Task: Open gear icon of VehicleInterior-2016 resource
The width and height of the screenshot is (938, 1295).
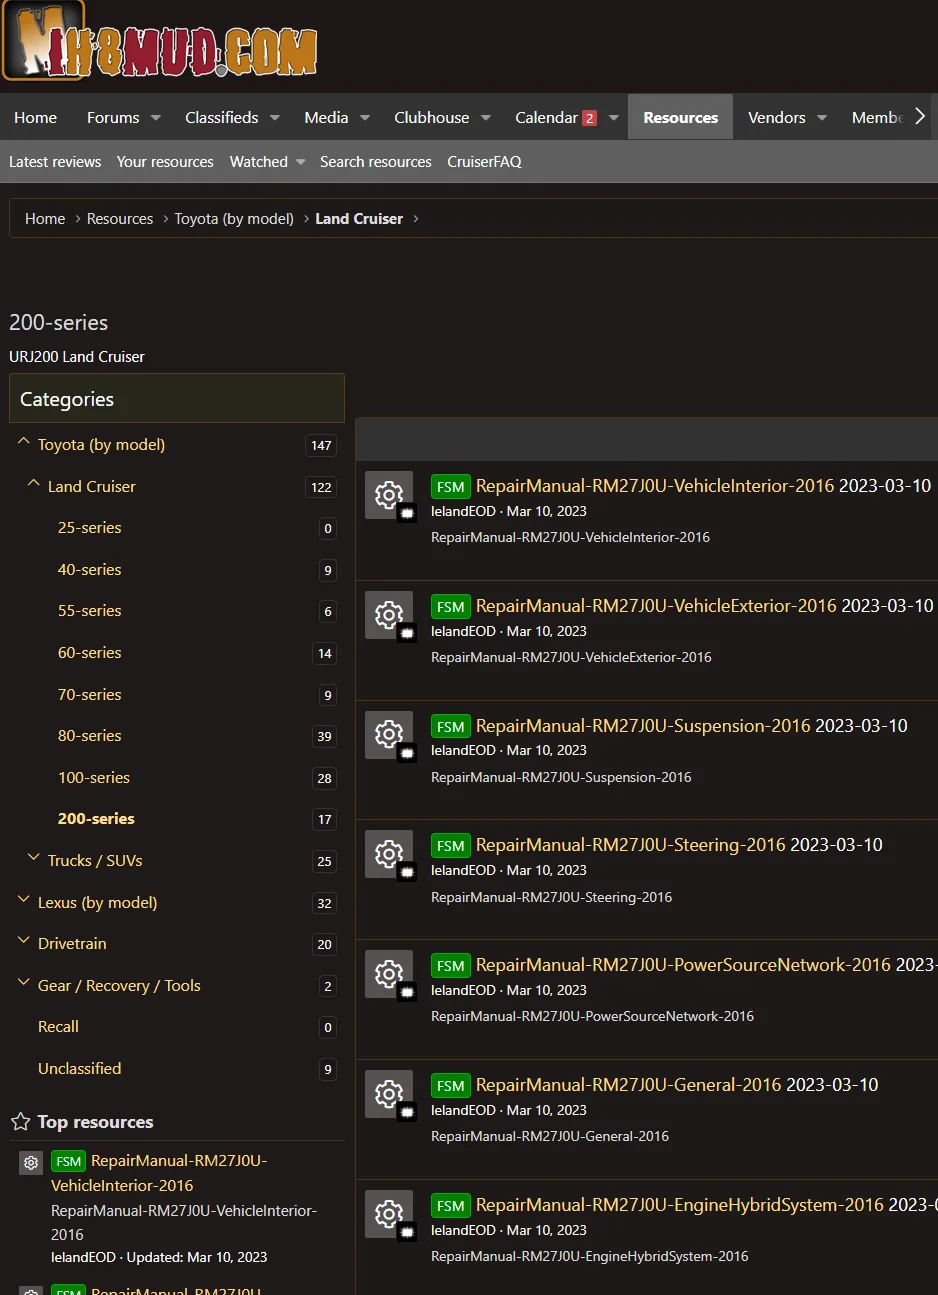Action: 389,495
